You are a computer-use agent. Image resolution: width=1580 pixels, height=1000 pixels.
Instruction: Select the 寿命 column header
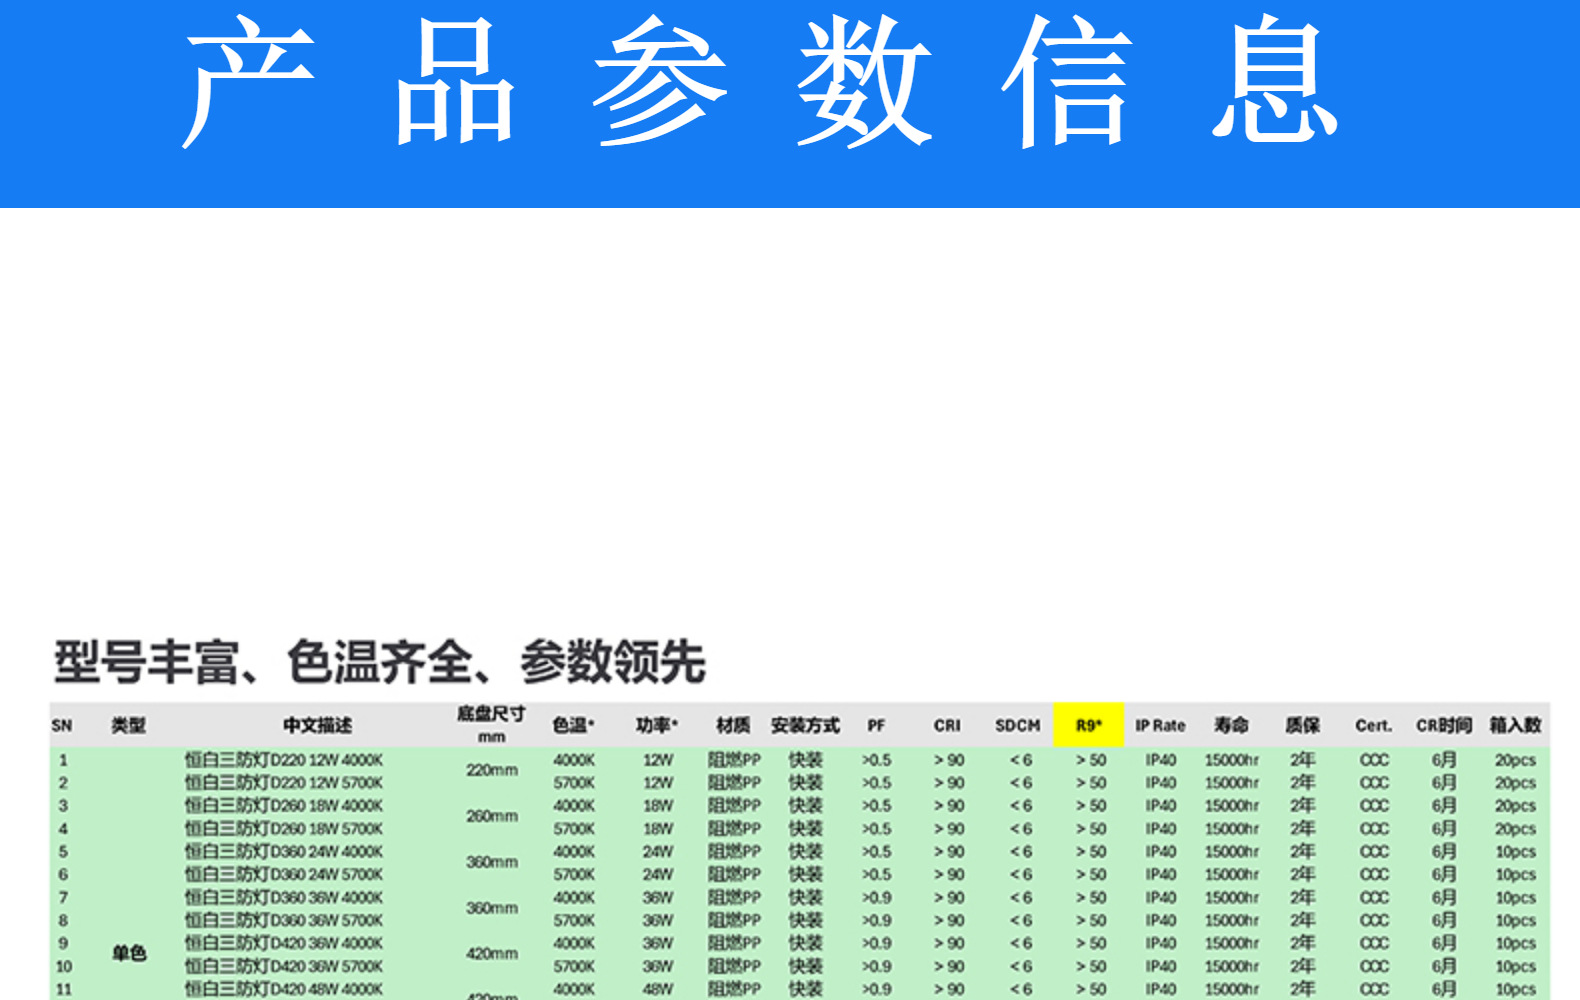coord(1231,725)
